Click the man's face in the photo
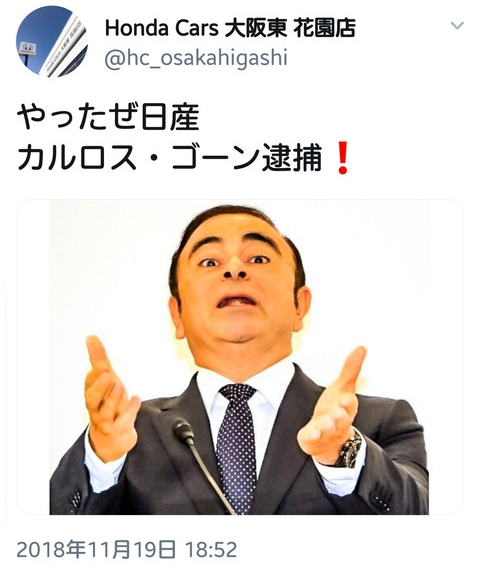 237,278
